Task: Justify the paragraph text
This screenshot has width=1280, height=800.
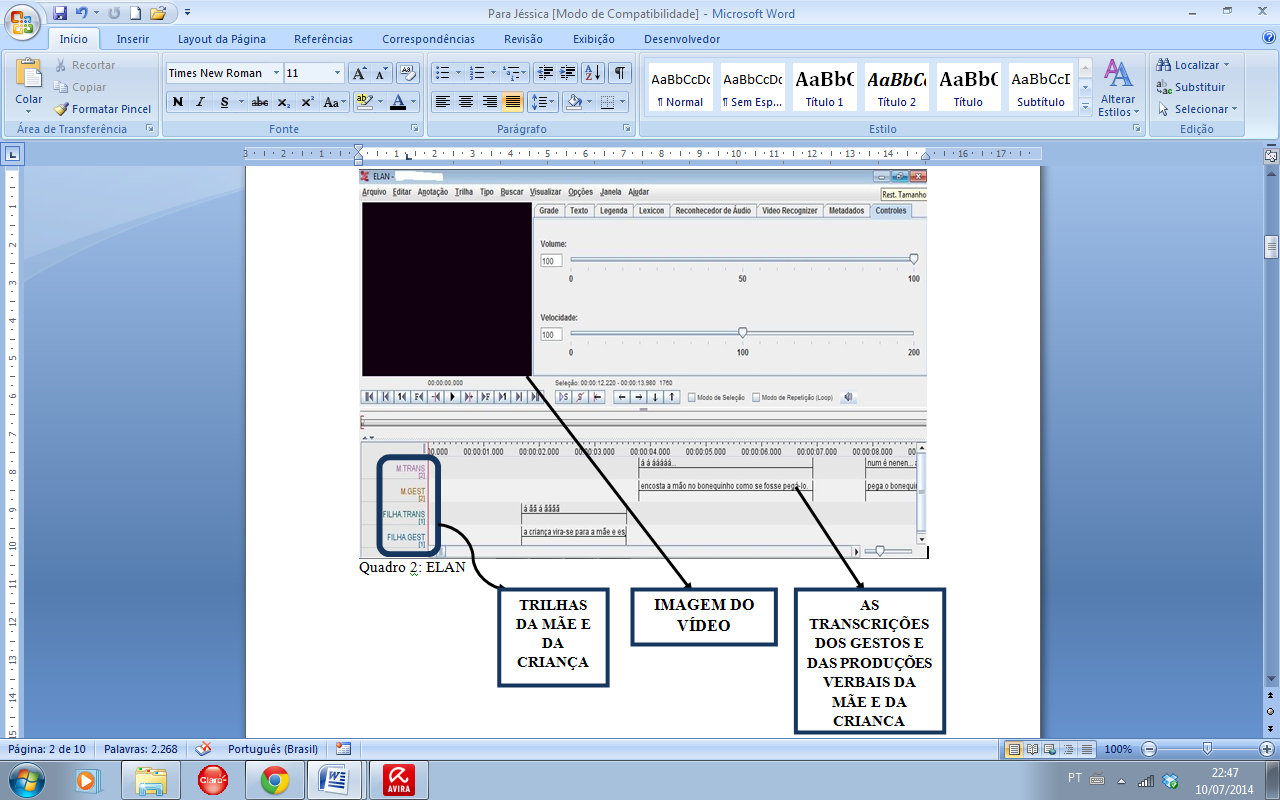Action: pyautogui.click(x=513, y=102)
